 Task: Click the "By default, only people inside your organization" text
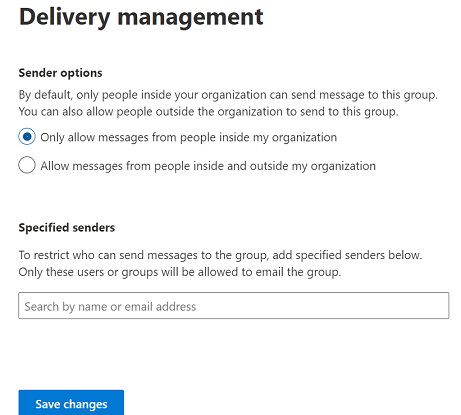[x=228, y=95]
